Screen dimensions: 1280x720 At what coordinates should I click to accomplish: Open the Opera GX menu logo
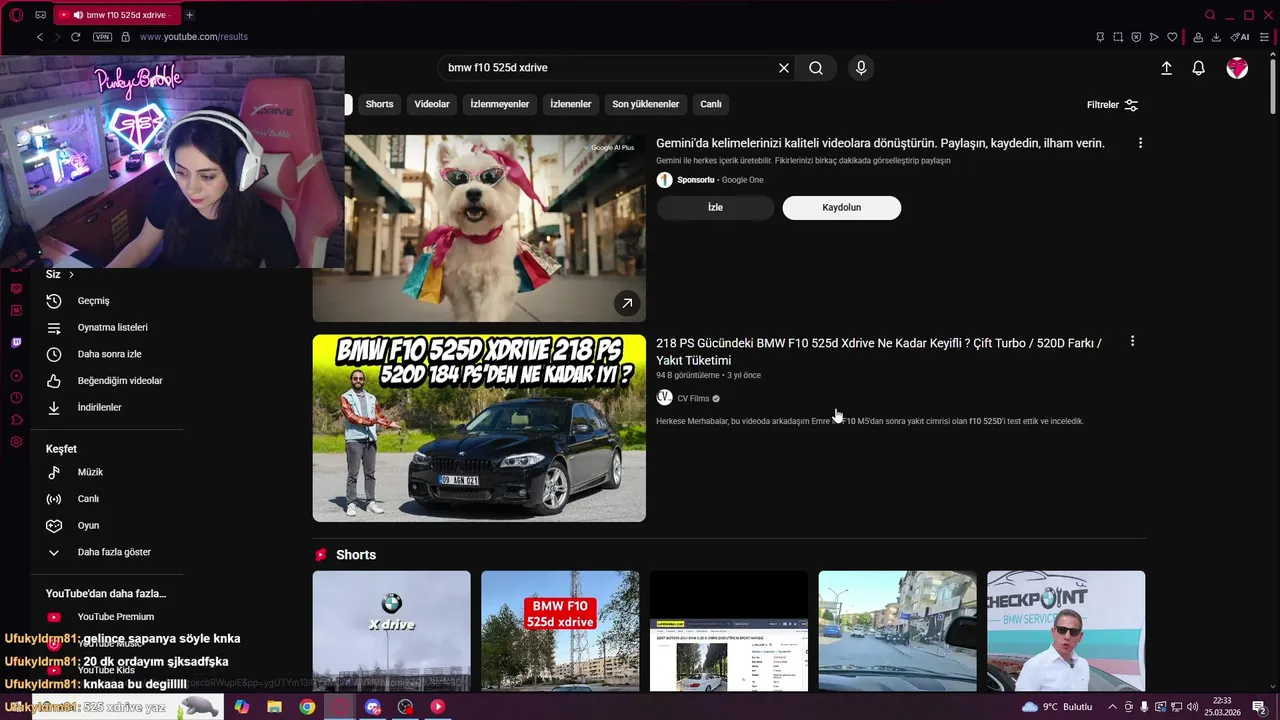tap(16, 15)
